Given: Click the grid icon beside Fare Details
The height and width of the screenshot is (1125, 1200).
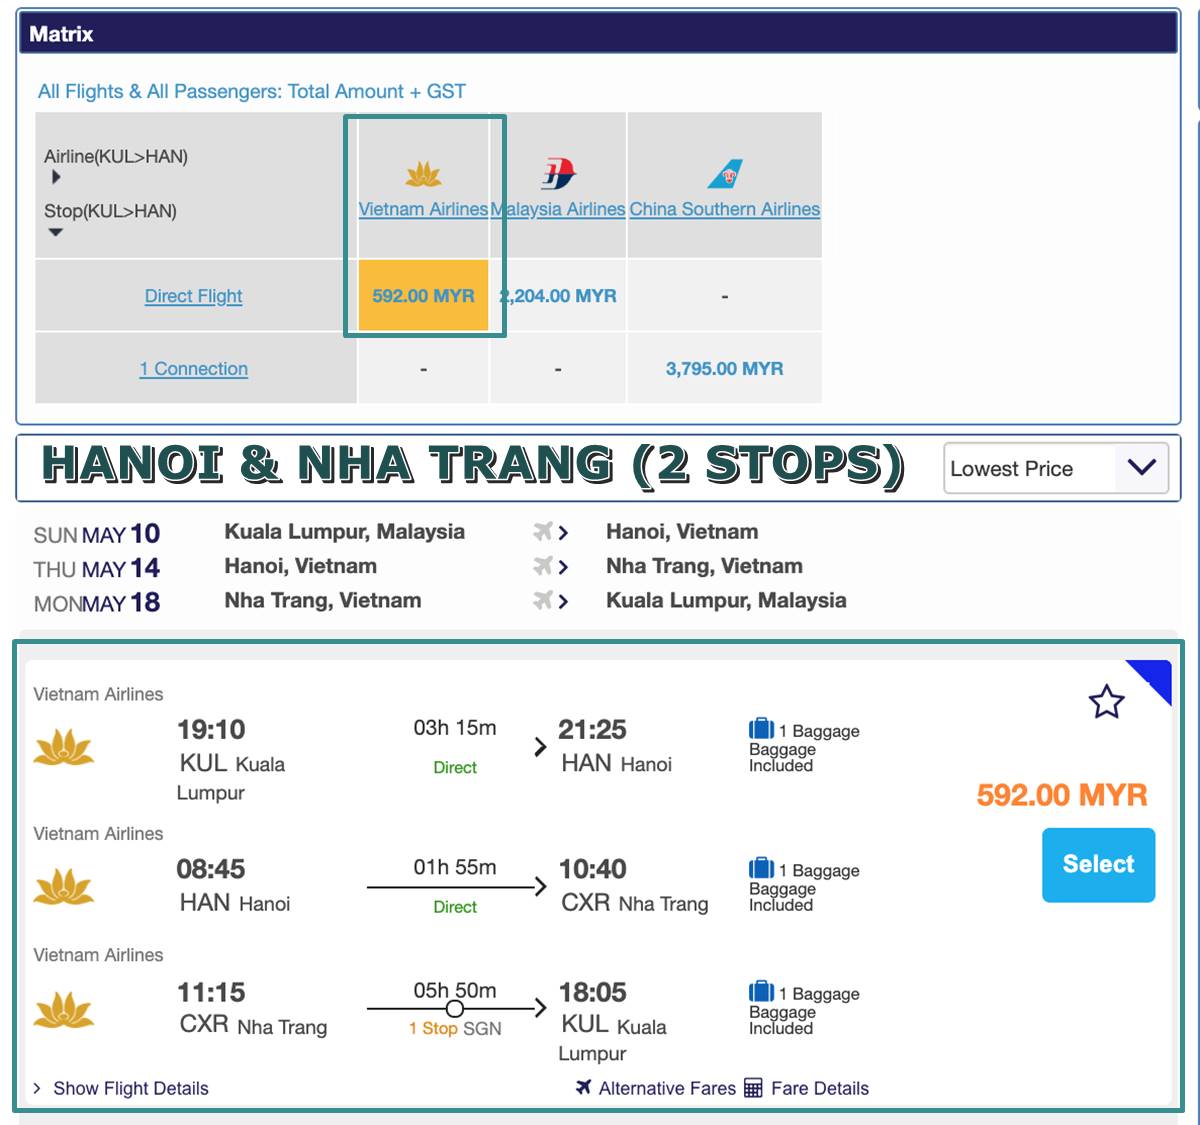Looking at the screenshot, I should click(754, 1088).
